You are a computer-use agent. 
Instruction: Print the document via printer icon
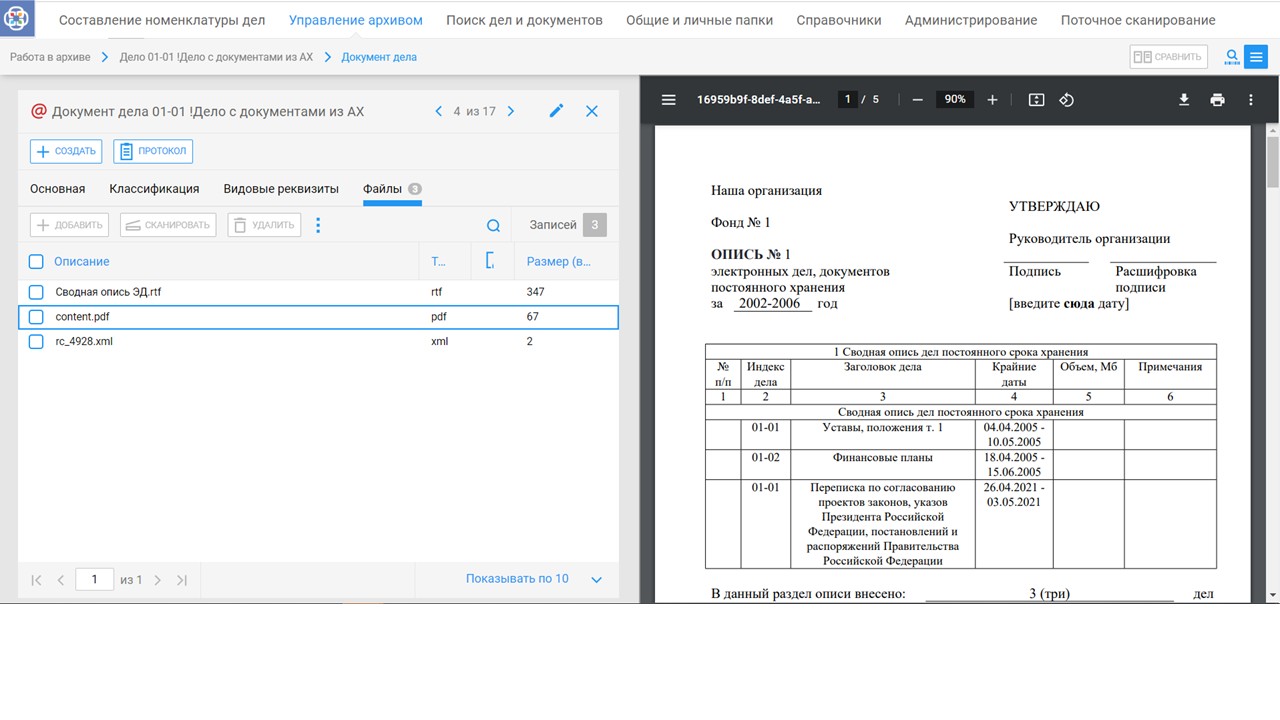click(x=1217, y=100)
